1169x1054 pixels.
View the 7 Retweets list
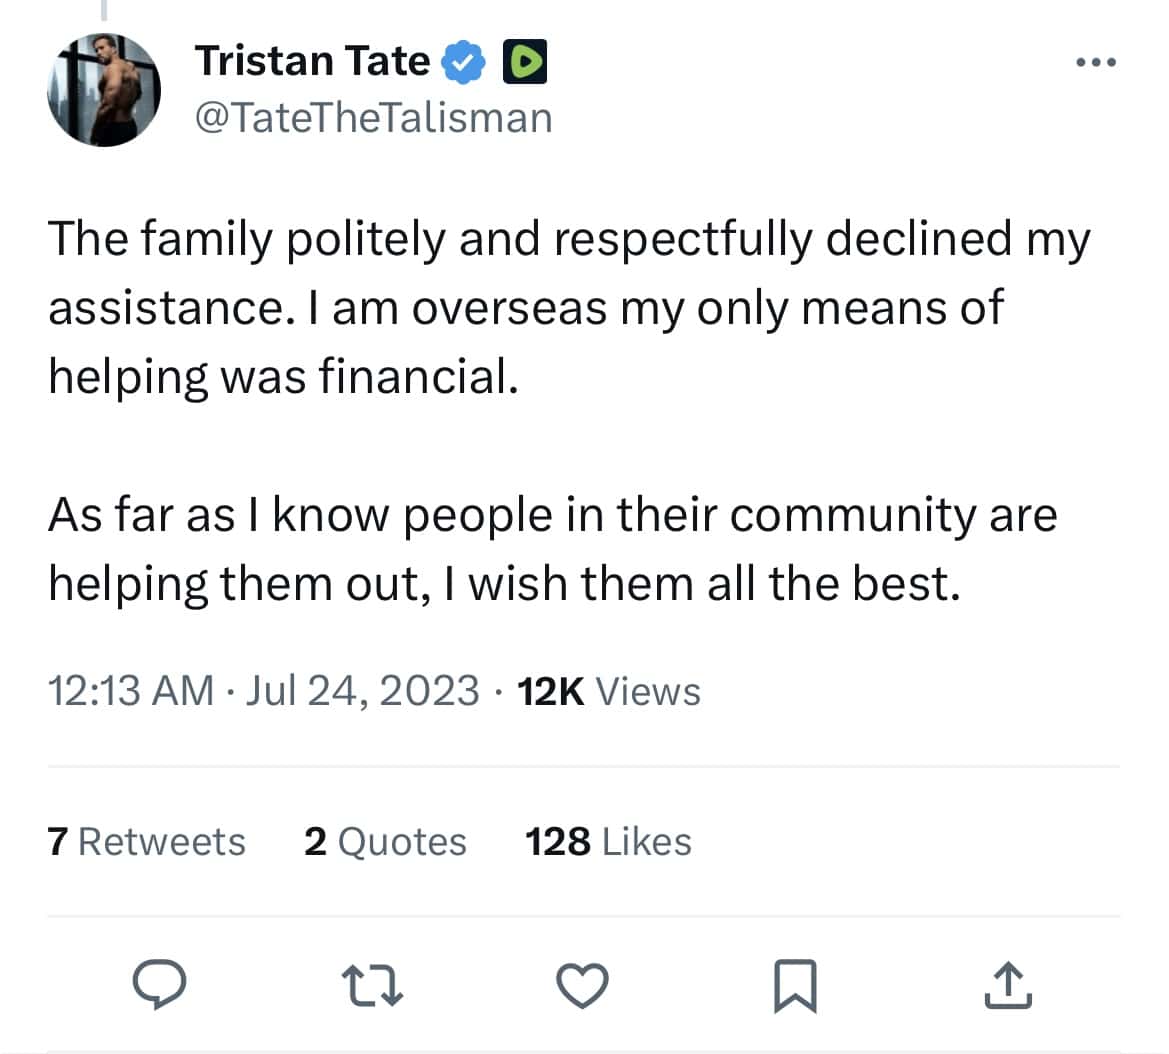[146, 841]
